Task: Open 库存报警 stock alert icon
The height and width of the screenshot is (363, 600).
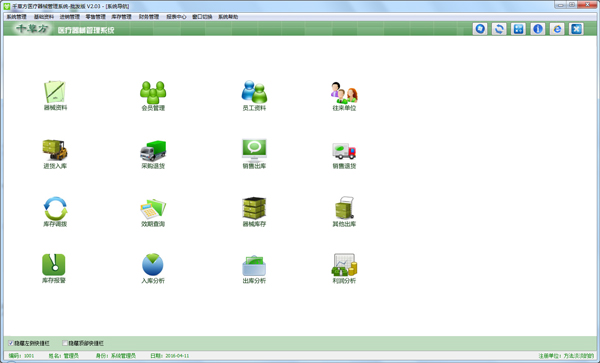Action: 54,265
